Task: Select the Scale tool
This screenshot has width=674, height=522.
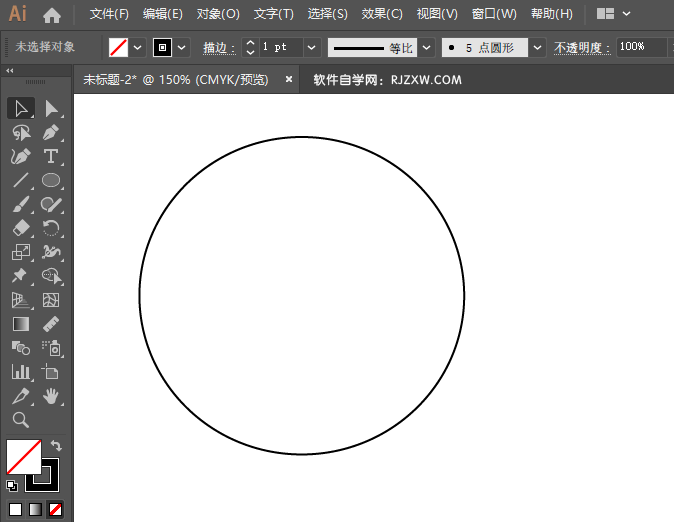Action: coord(21,252)
